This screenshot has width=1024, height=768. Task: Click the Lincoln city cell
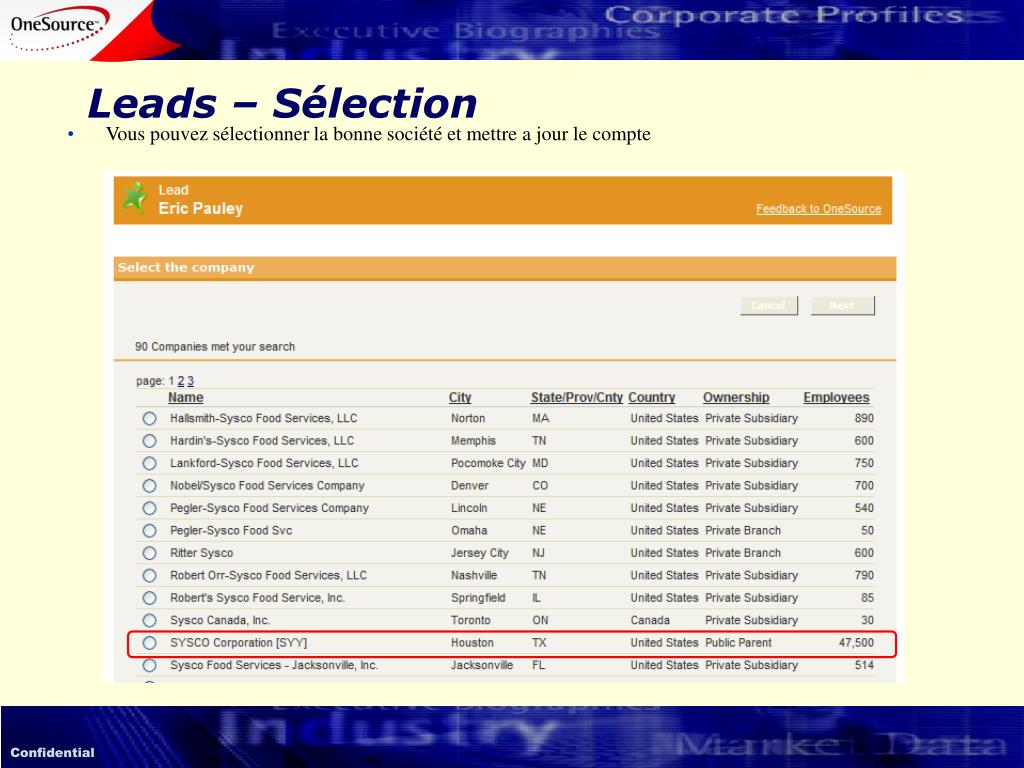pos(469,508)
